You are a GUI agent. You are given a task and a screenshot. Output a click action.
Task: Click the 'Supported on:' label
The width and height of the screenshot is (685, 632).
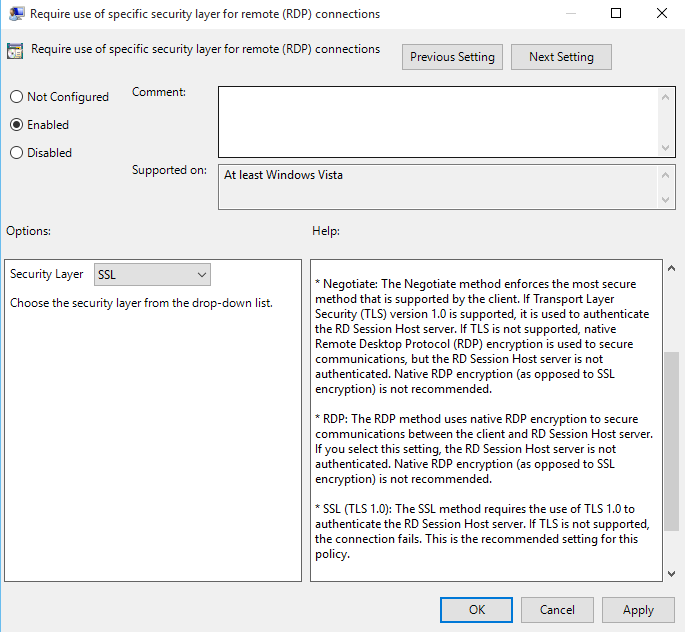(x=170, y=170)
